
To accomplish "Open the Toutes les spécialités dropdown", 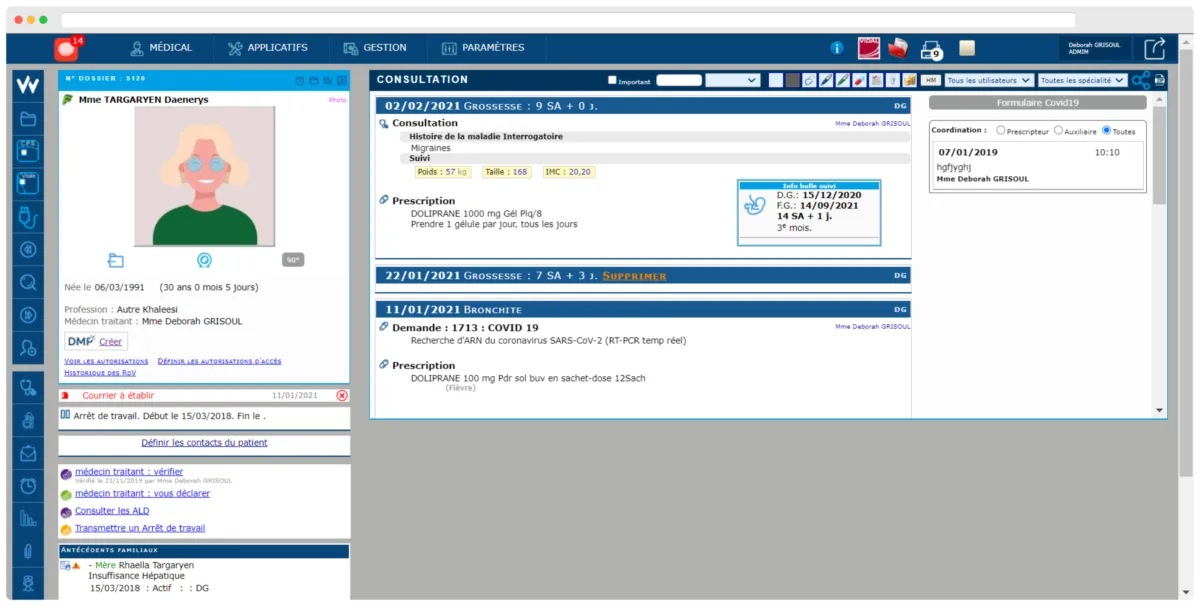I will point(1082,80).
